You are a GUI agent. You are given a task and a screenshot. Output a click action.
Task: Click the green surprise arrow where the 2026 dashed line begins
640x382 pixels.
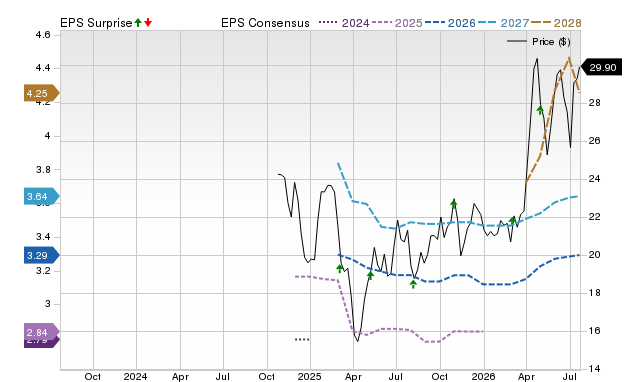tap(340, 268)
